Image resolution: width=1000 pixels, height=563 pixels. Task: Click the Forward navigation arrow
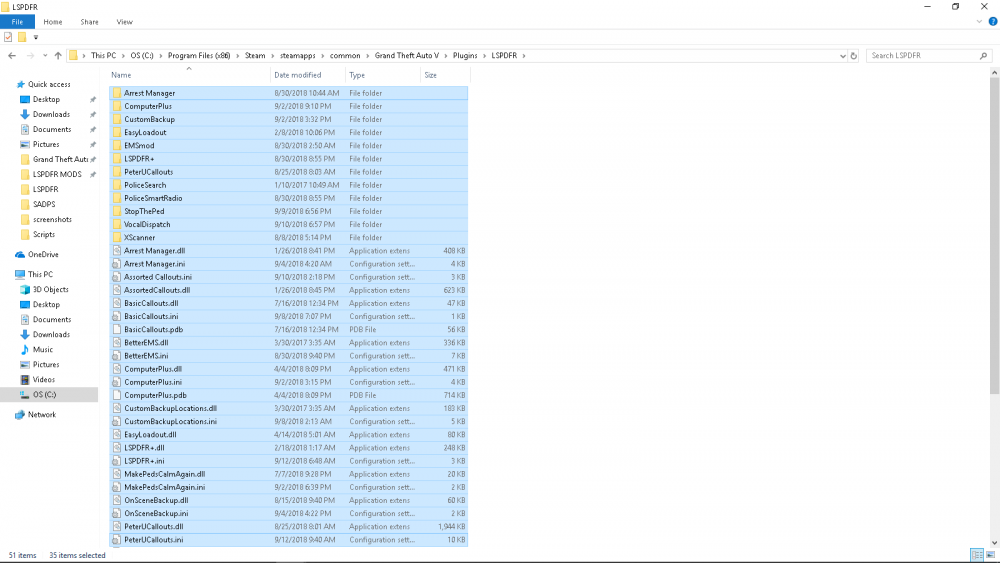coord(30,55)
